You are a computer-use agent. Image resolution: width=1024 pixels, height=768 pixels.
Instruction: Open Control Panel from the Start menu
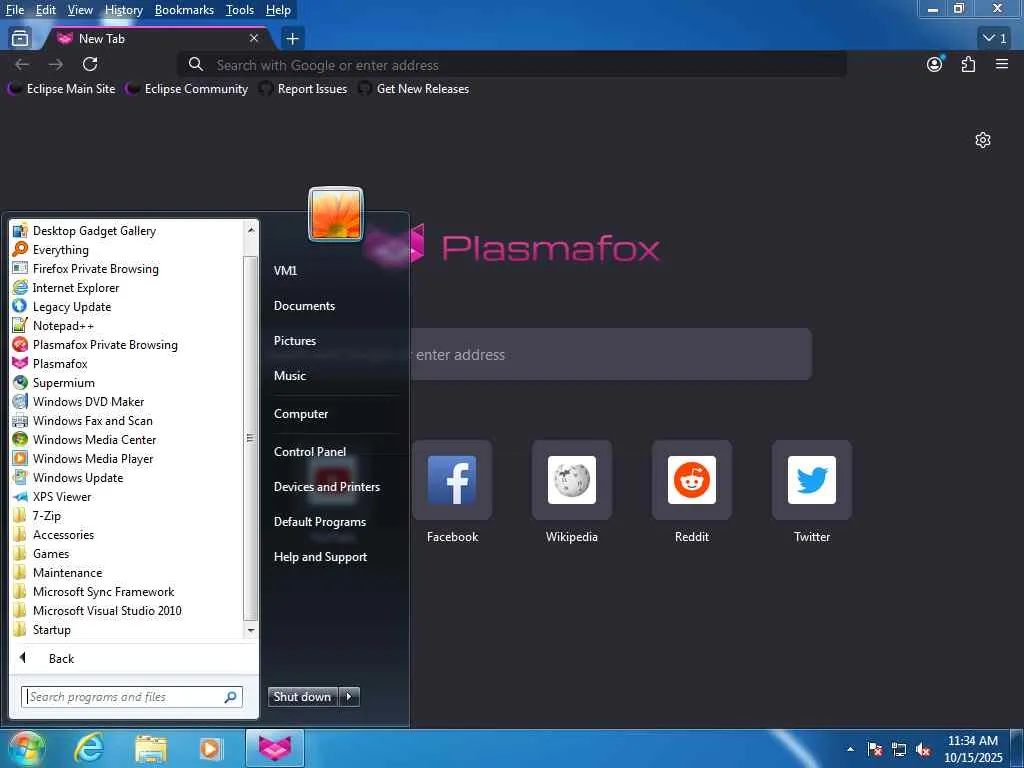coord(310,451)
